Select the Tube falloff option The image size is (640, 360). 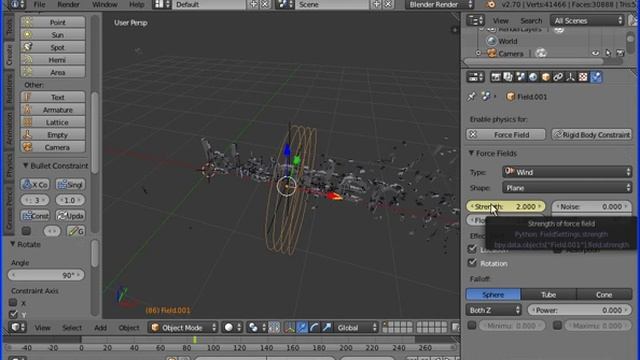click(549, 294)
